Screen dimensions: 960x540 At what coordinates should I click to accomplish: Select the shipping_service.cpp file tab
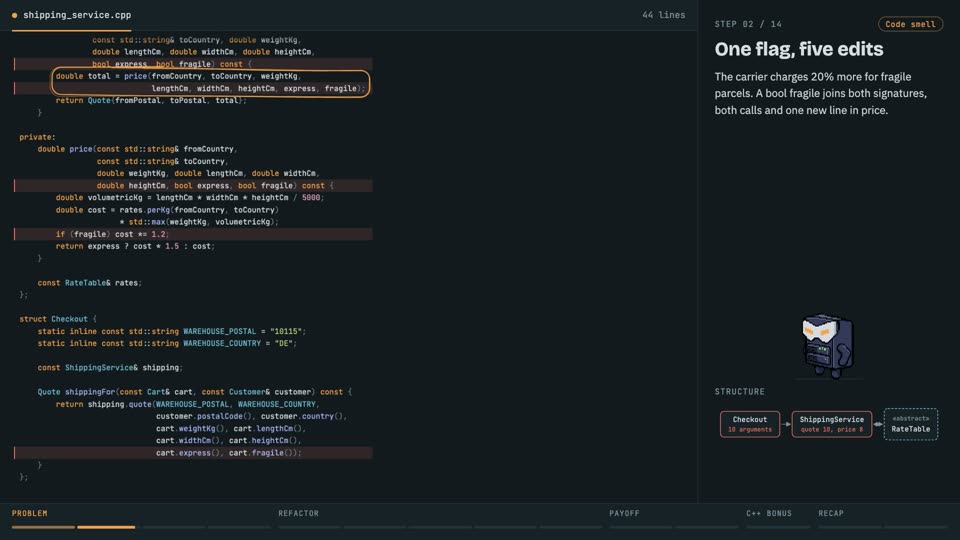72,15
